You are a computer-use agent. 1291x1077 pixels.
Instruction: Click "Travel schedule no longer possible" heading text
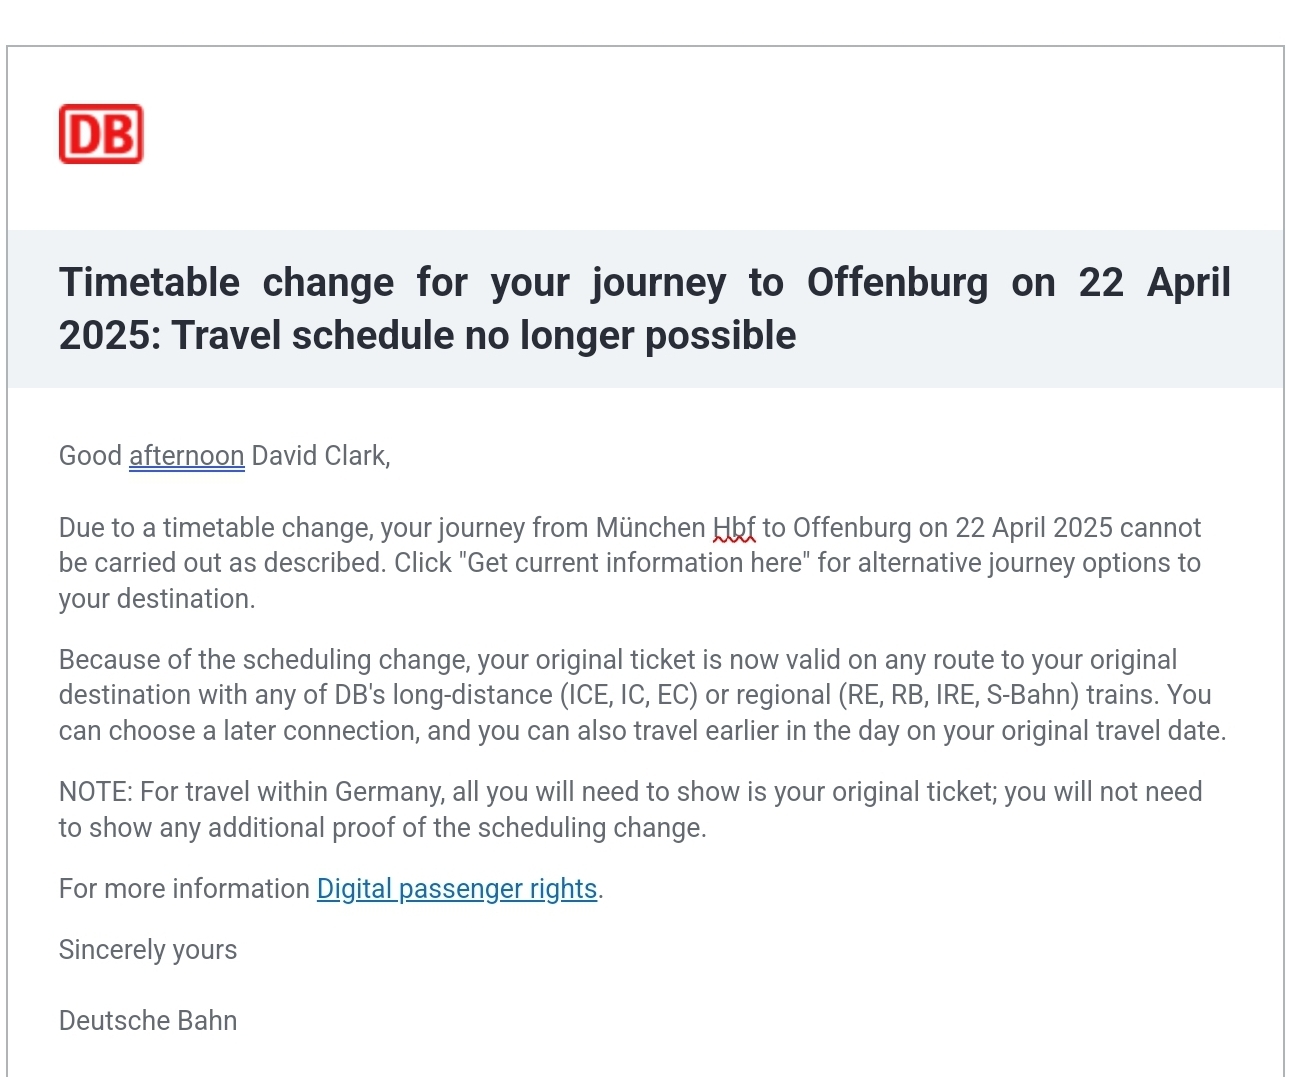pyautogui.click(x=484, y=336)
